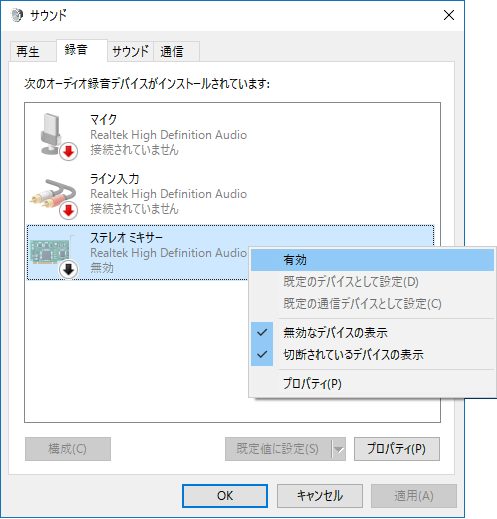Click the キャンセル button
The image size is (497, 519).
pyautogui.click(x=320, y=496)
